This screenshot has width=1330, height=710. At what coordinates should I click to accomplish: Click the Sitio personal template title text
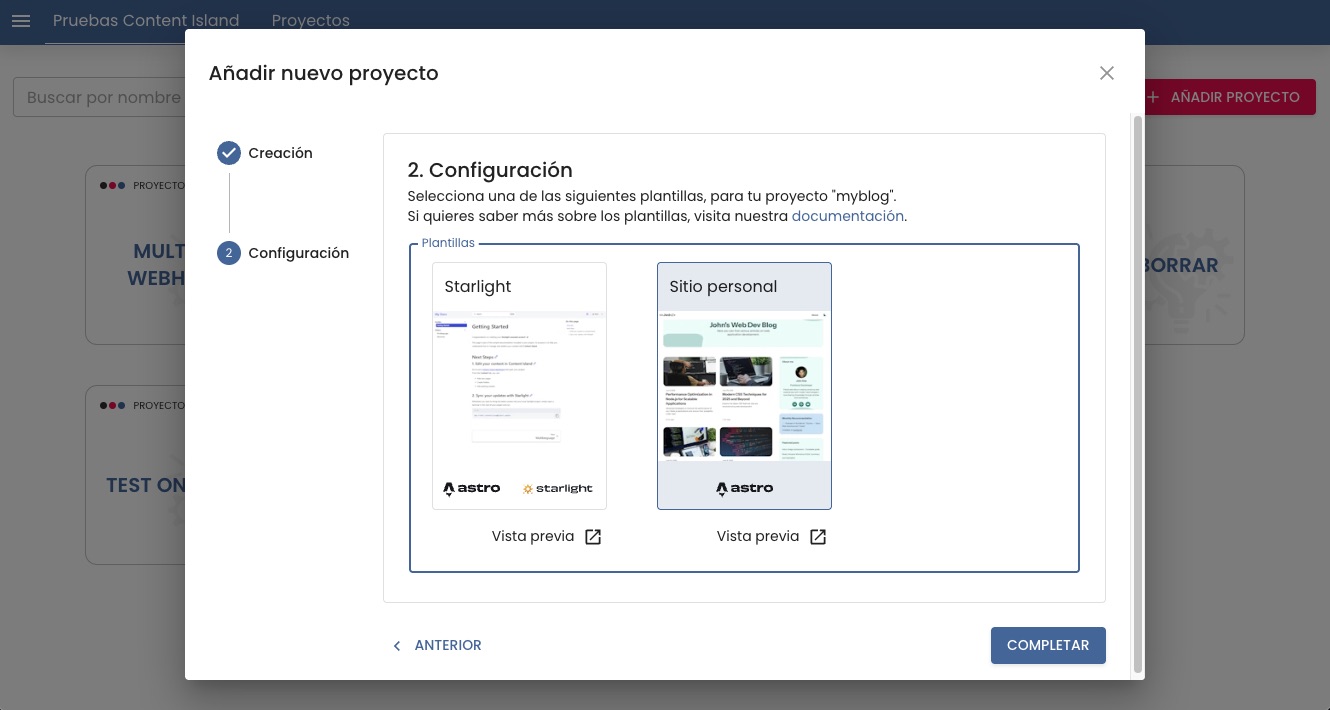tap(723, 287)
